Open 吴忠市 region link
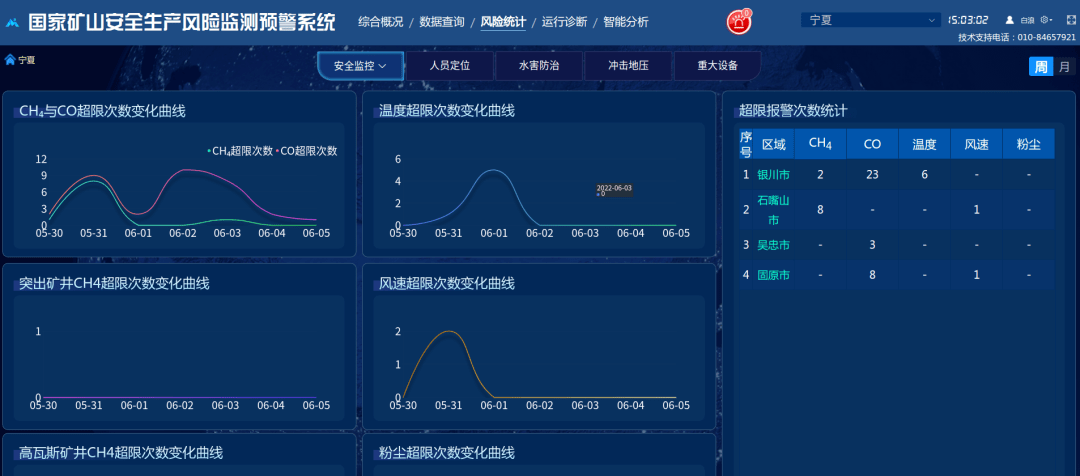1080x476 pixels. point(773,245)
